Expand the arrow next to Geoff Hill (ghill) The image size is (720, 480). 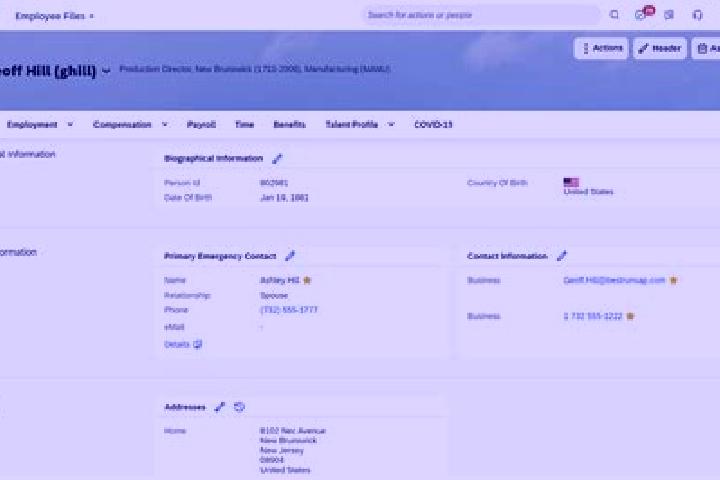tap(106, 71)
